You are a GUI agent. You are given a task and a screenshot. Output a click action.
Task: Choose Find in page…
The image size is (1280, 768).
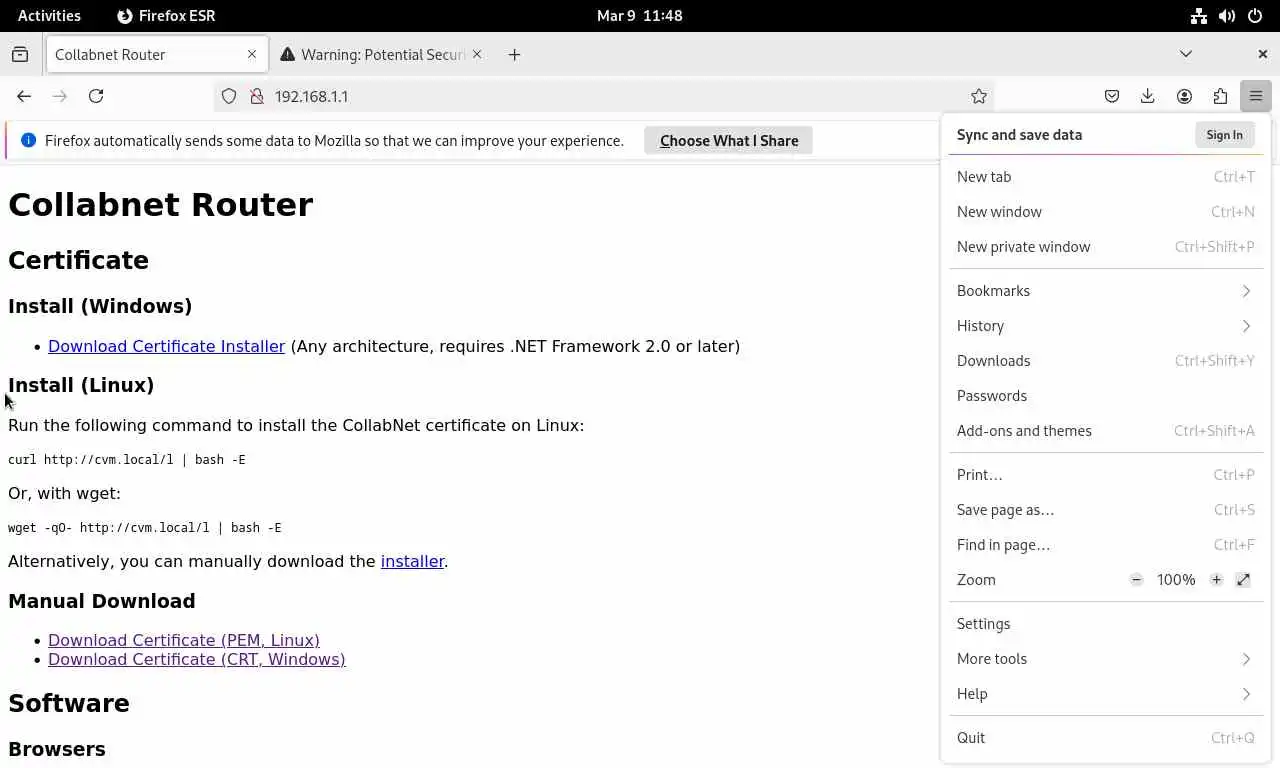pyautogui.click(x=1106, y=545)
